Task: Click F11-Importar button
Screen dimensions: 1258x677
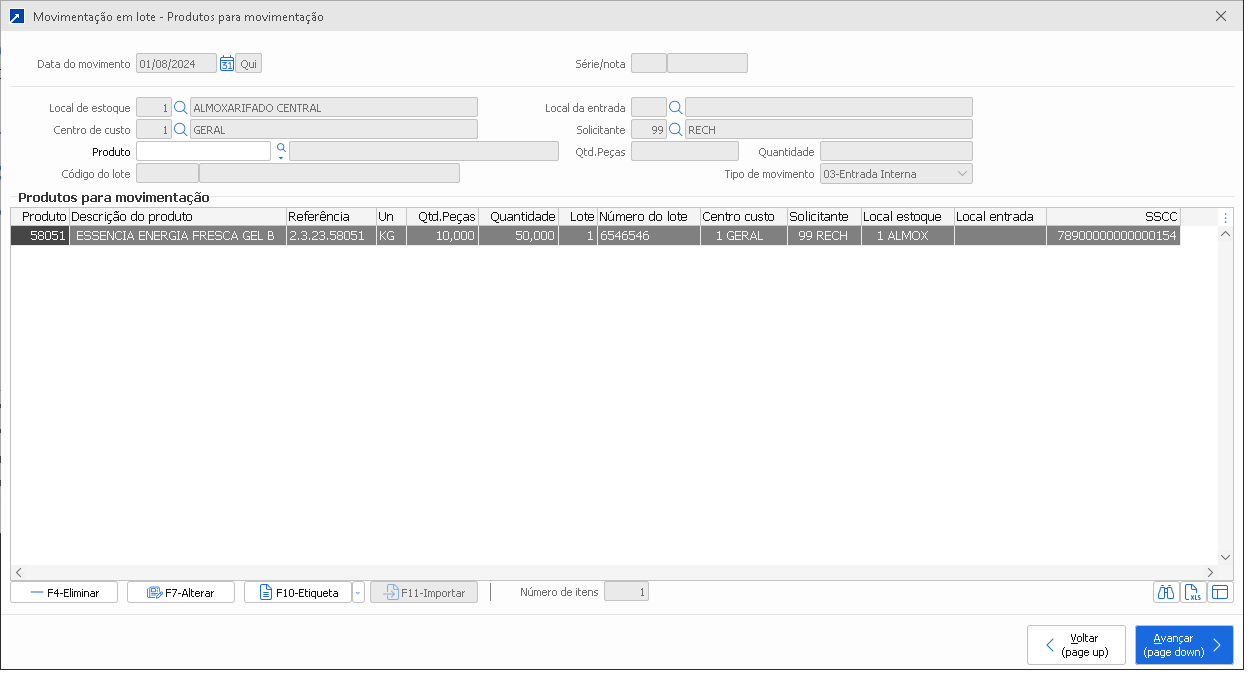Action: click(424, 593)
